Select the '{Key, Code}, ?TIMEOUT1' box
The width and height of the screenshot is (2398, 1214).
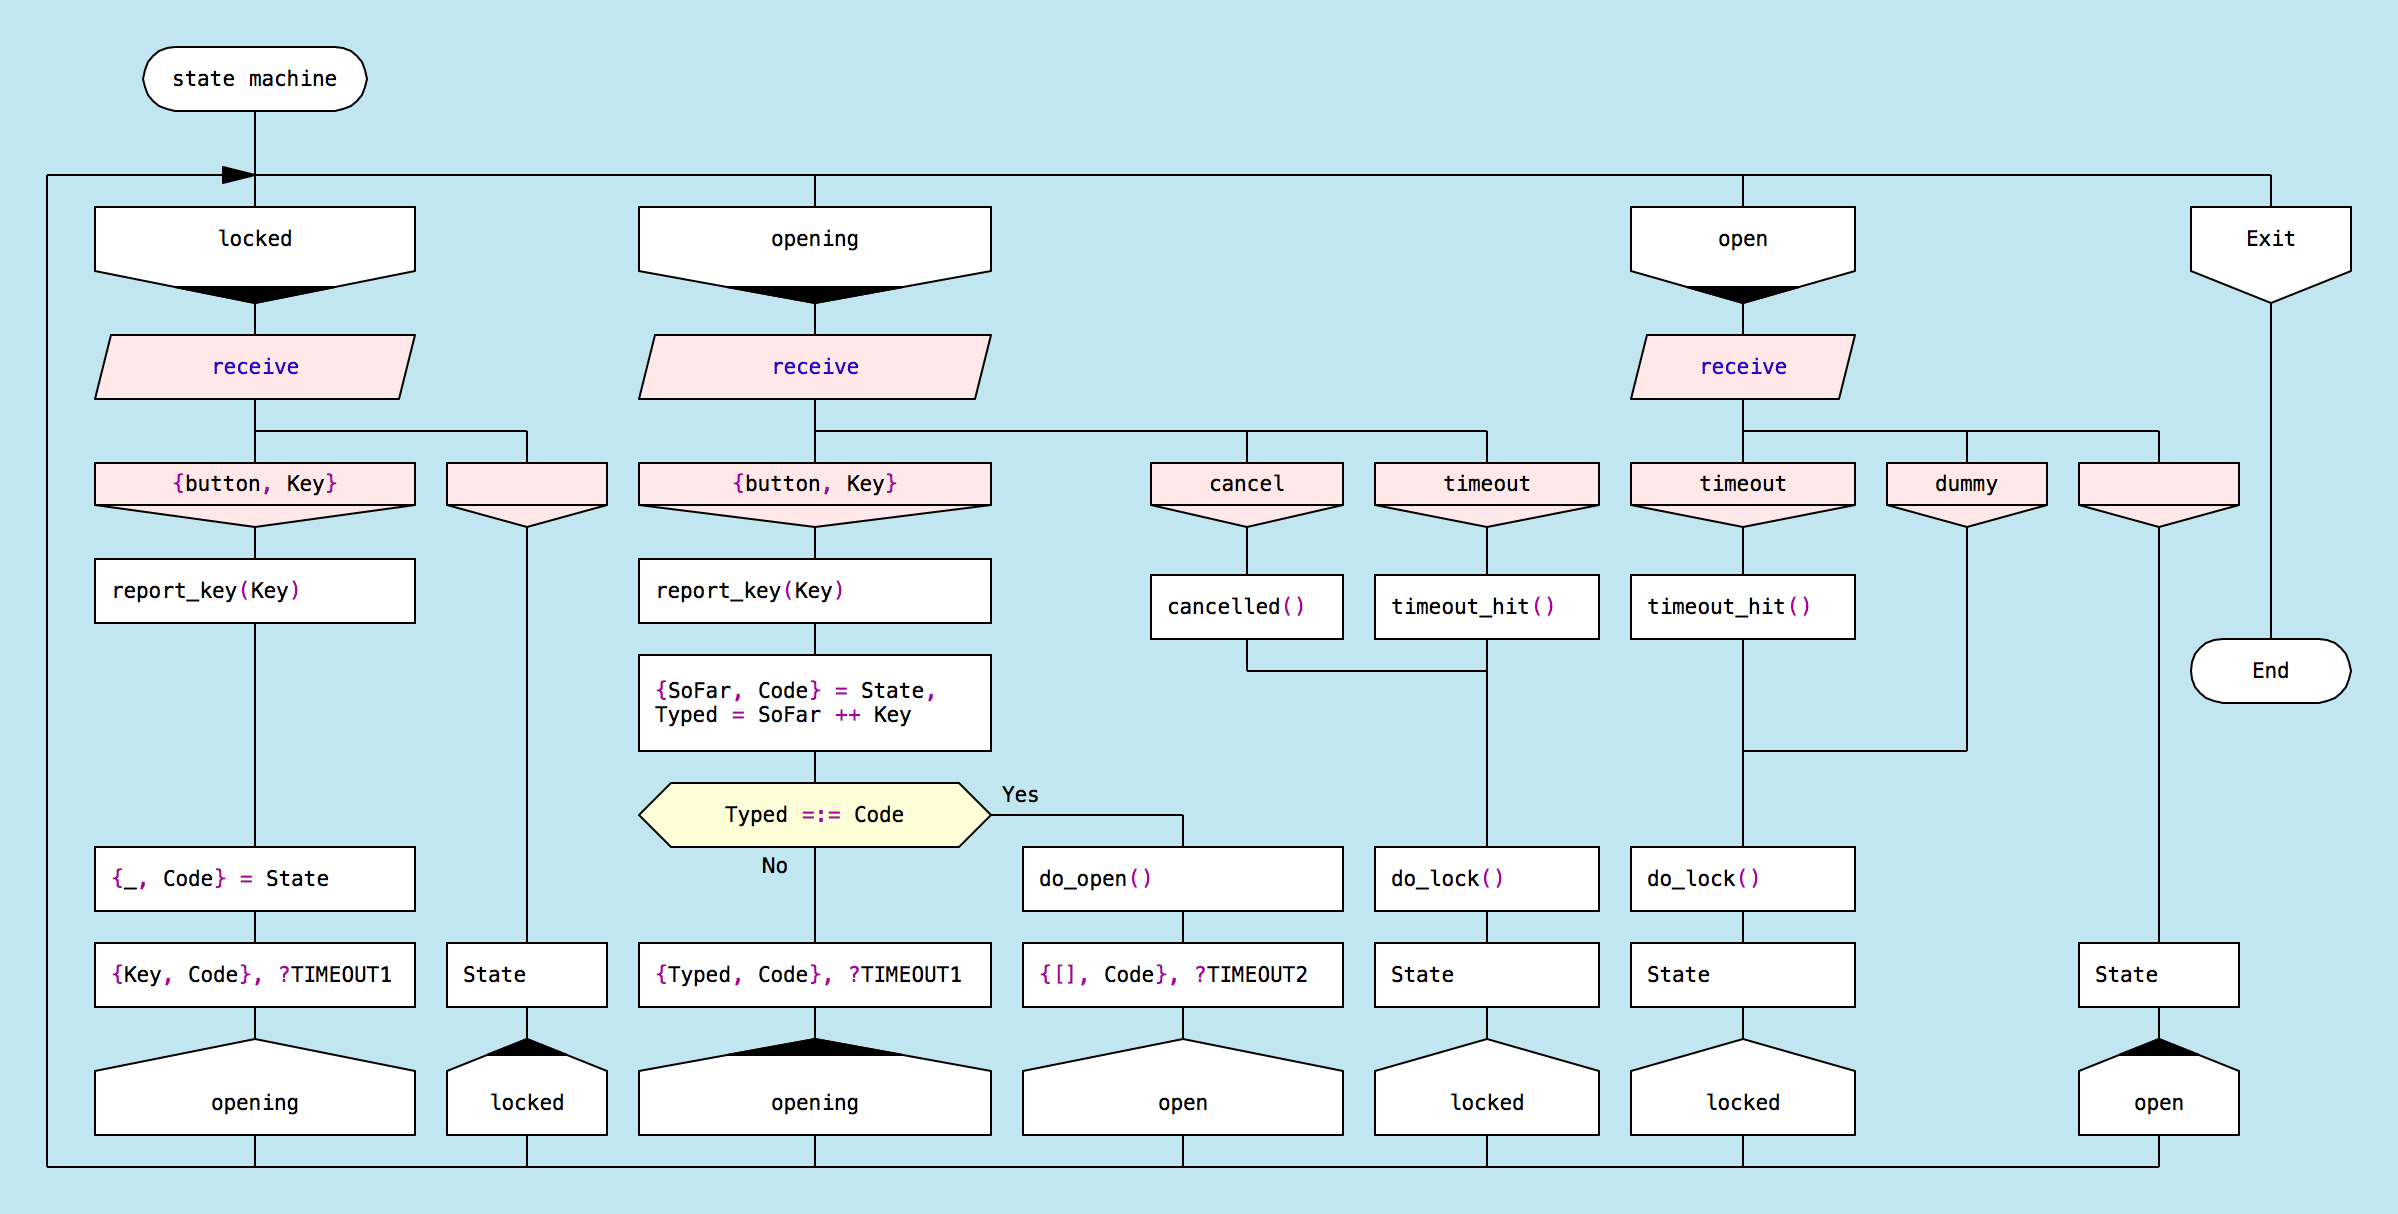(x=255, y=975)
